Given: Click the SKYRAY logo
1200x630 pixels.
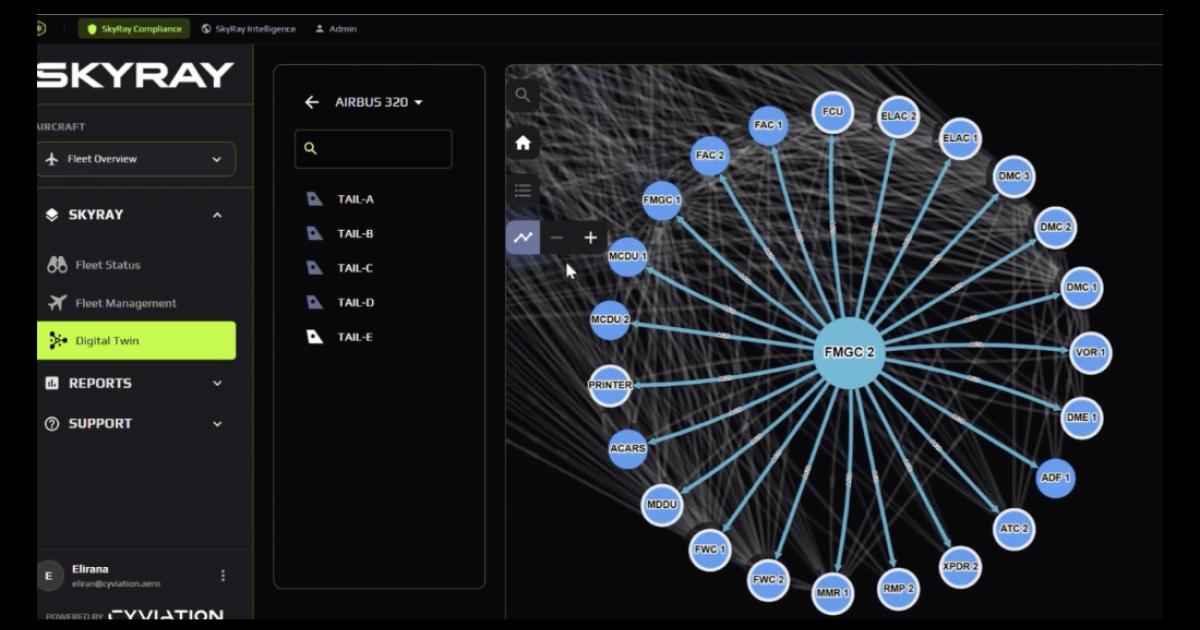Looking at the screenshot, I should [x=135, y=75].
